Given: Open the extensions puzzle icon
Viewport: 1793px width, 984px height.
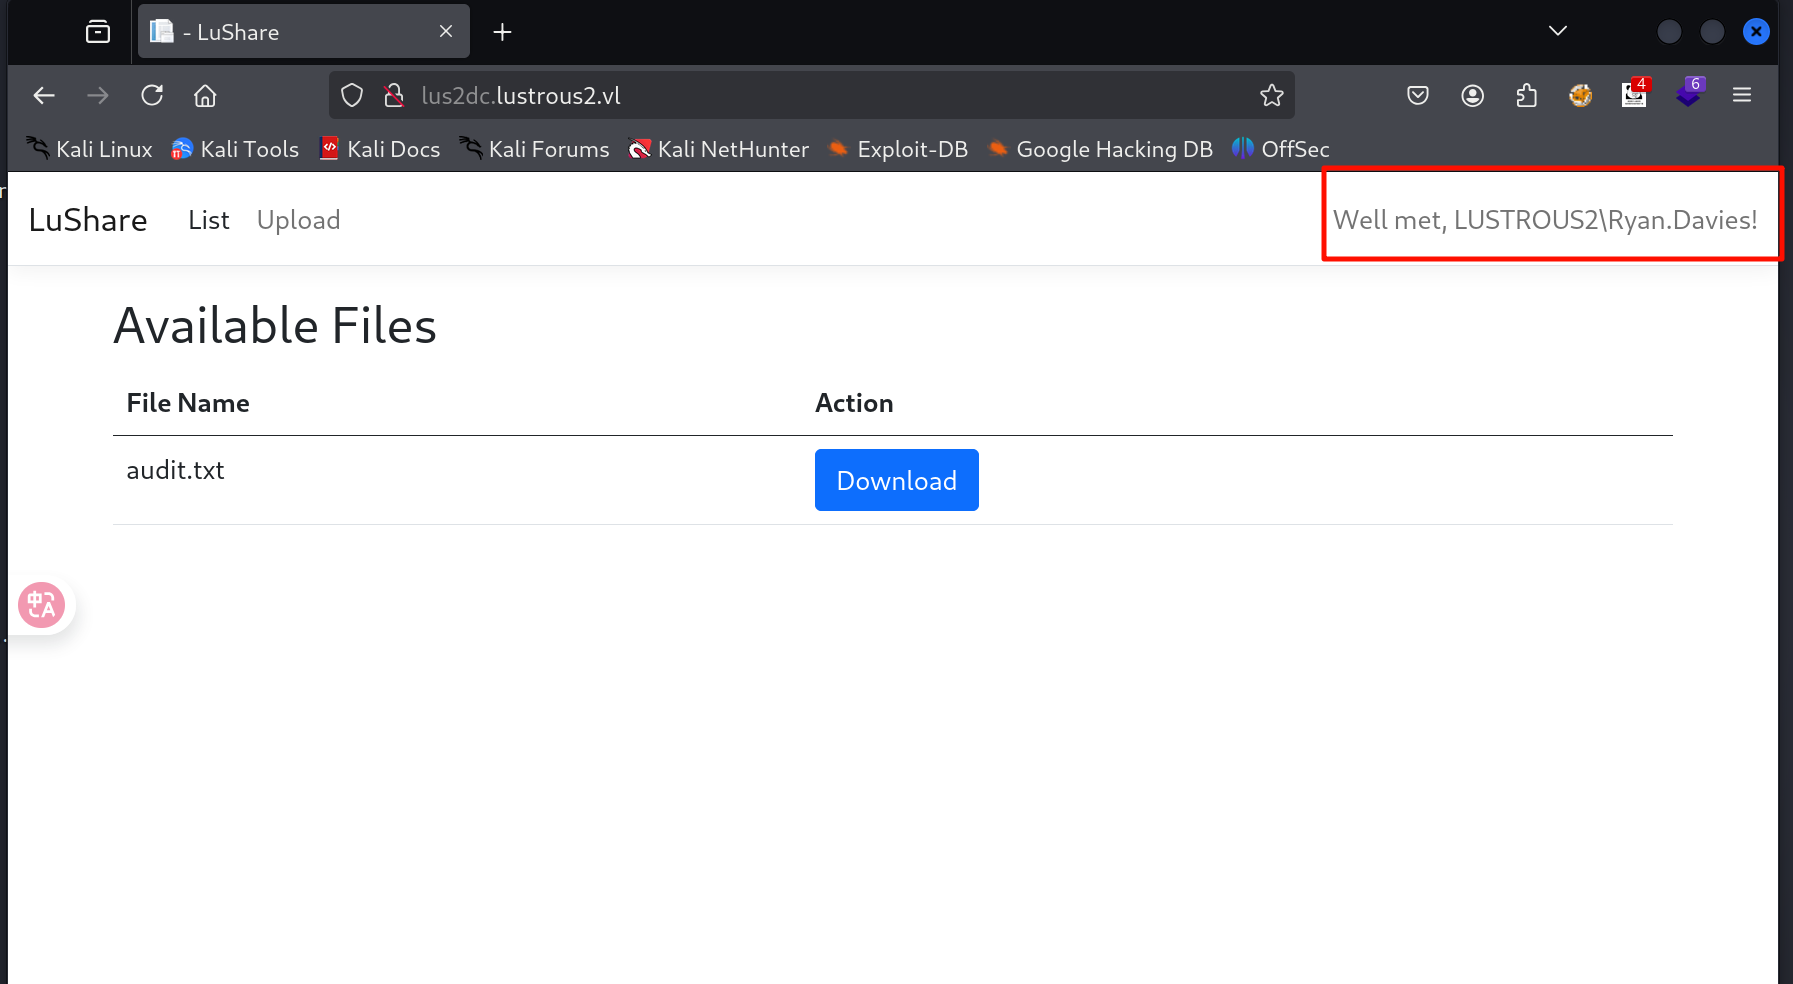Looking at the screenshot, I should point(1526,95).
